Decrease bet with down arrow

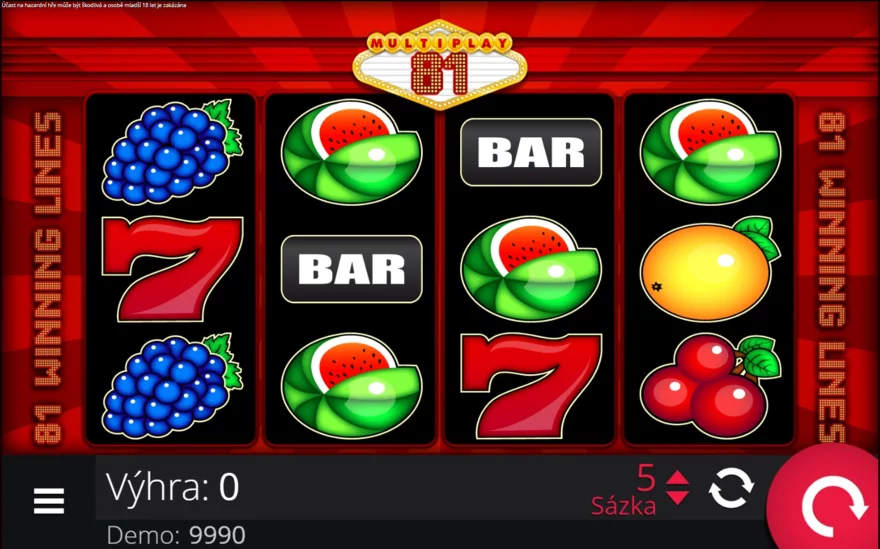pos(677,497)
